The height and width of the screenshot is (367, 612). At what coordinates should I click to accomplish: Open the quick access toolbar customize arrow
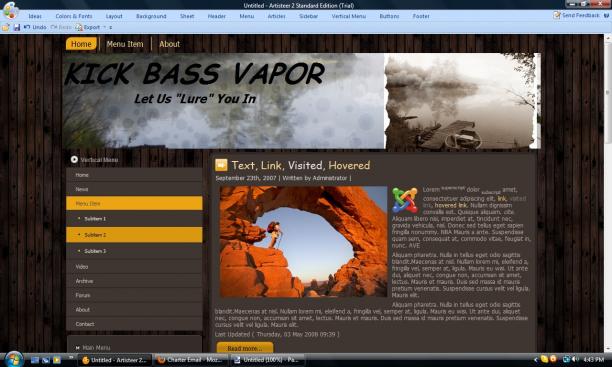[110, 27]
